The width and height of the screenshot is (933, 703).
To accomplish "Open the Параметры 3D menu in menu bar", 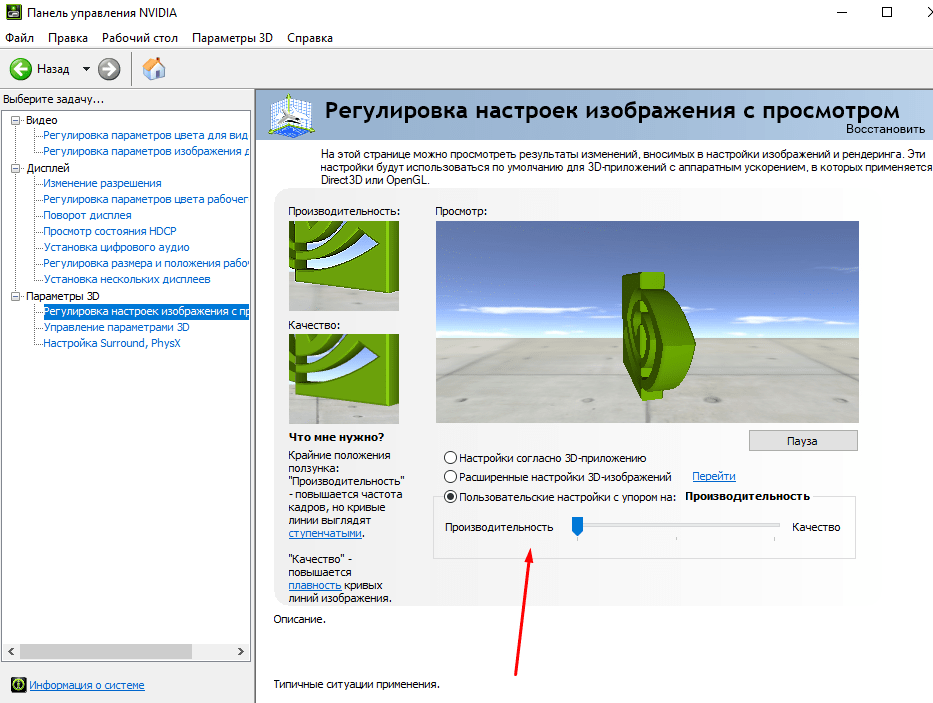I will (x=232, y=38).
